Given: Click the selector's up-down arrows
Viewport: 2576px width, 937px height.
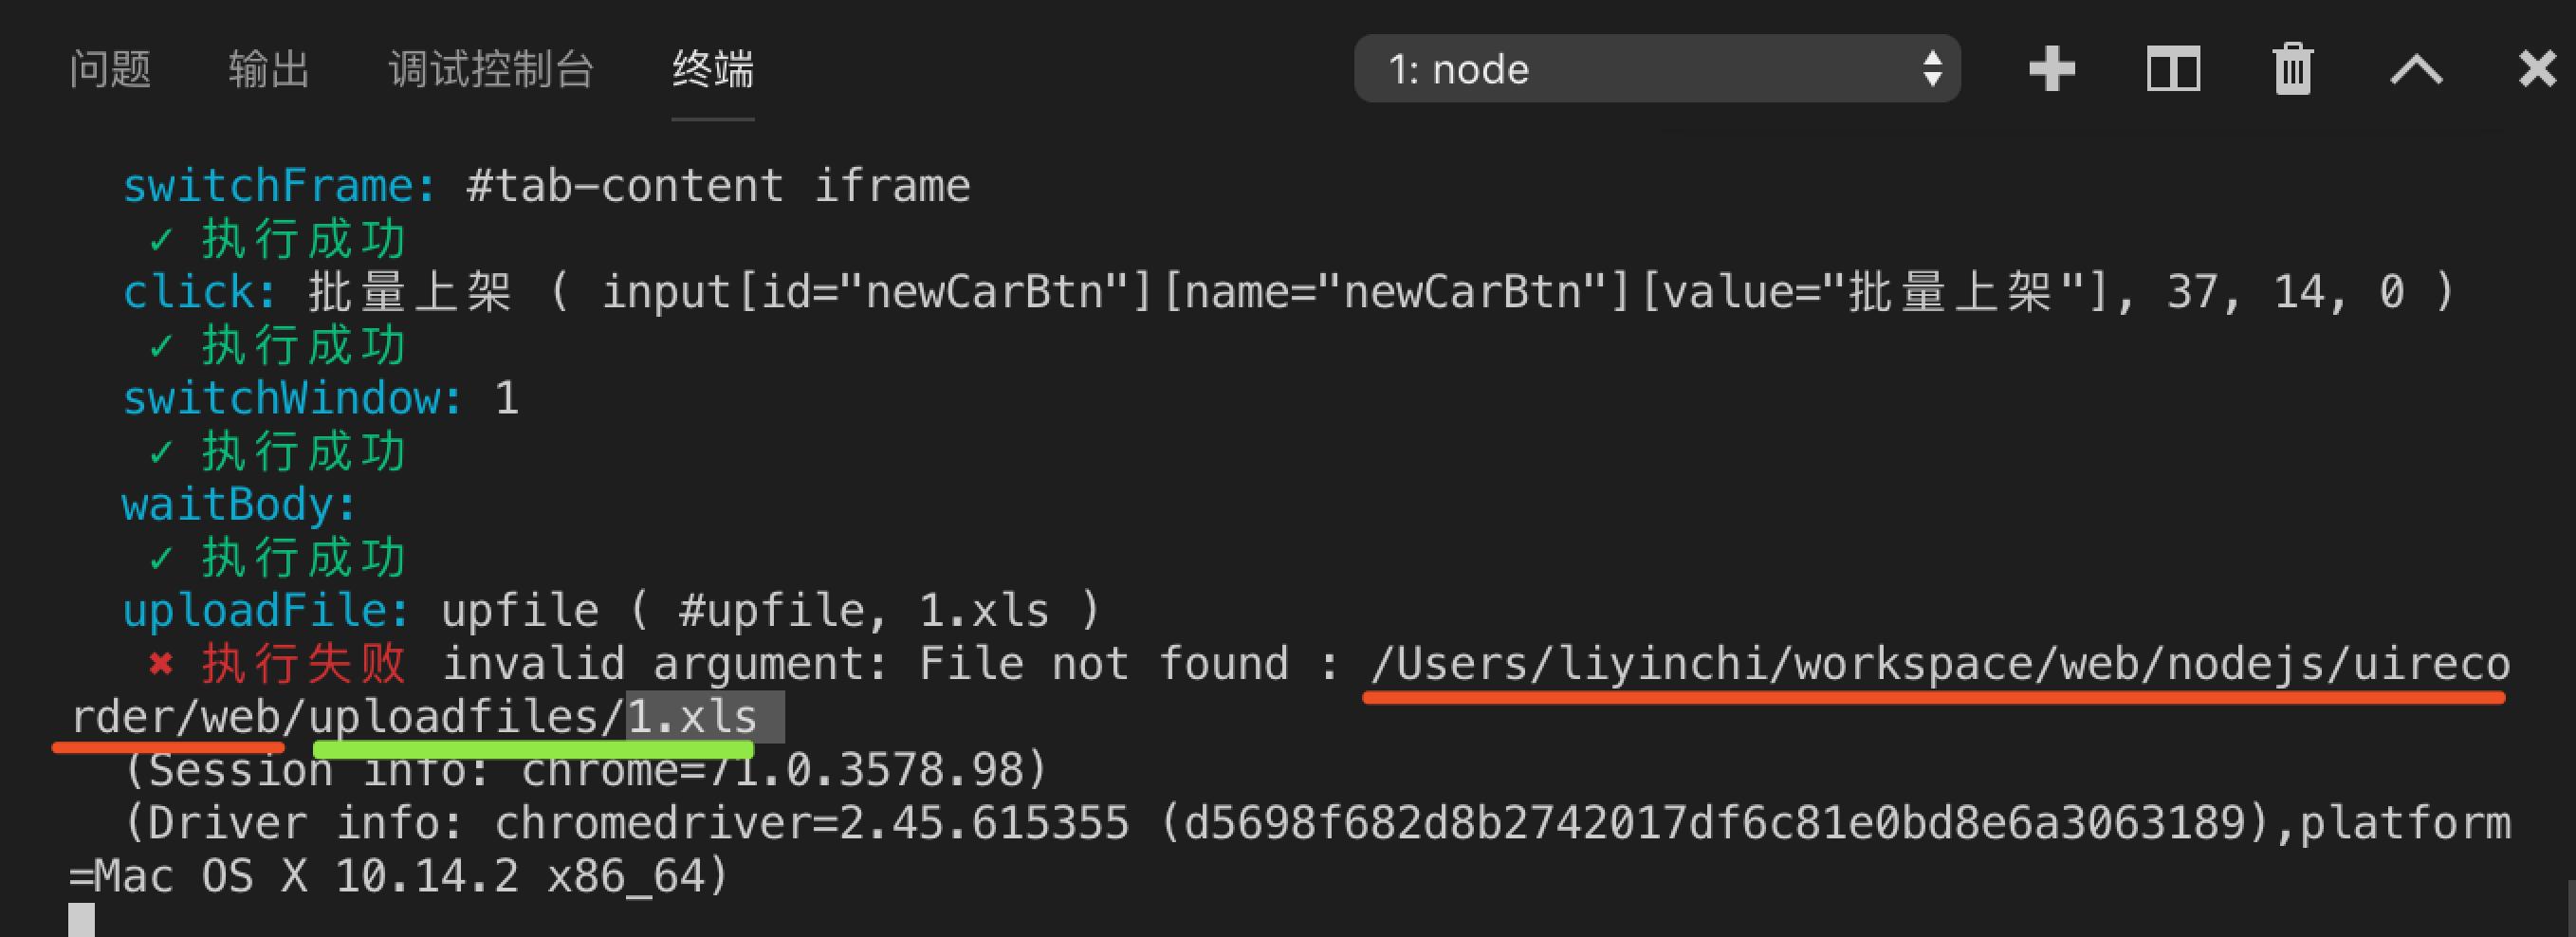Looking at the screenshot, I should pyautogui.click(x=1932, y=69).
